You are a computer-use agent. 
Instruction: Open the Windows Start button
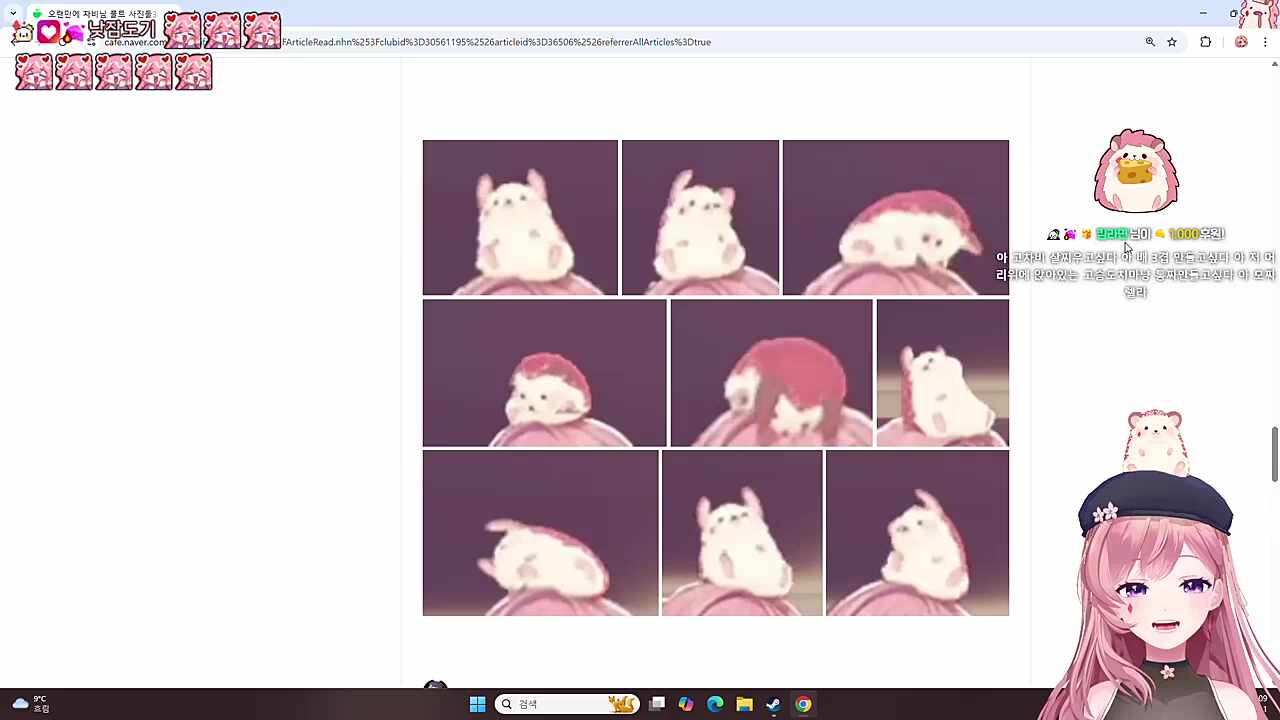(x=477, y=704)
